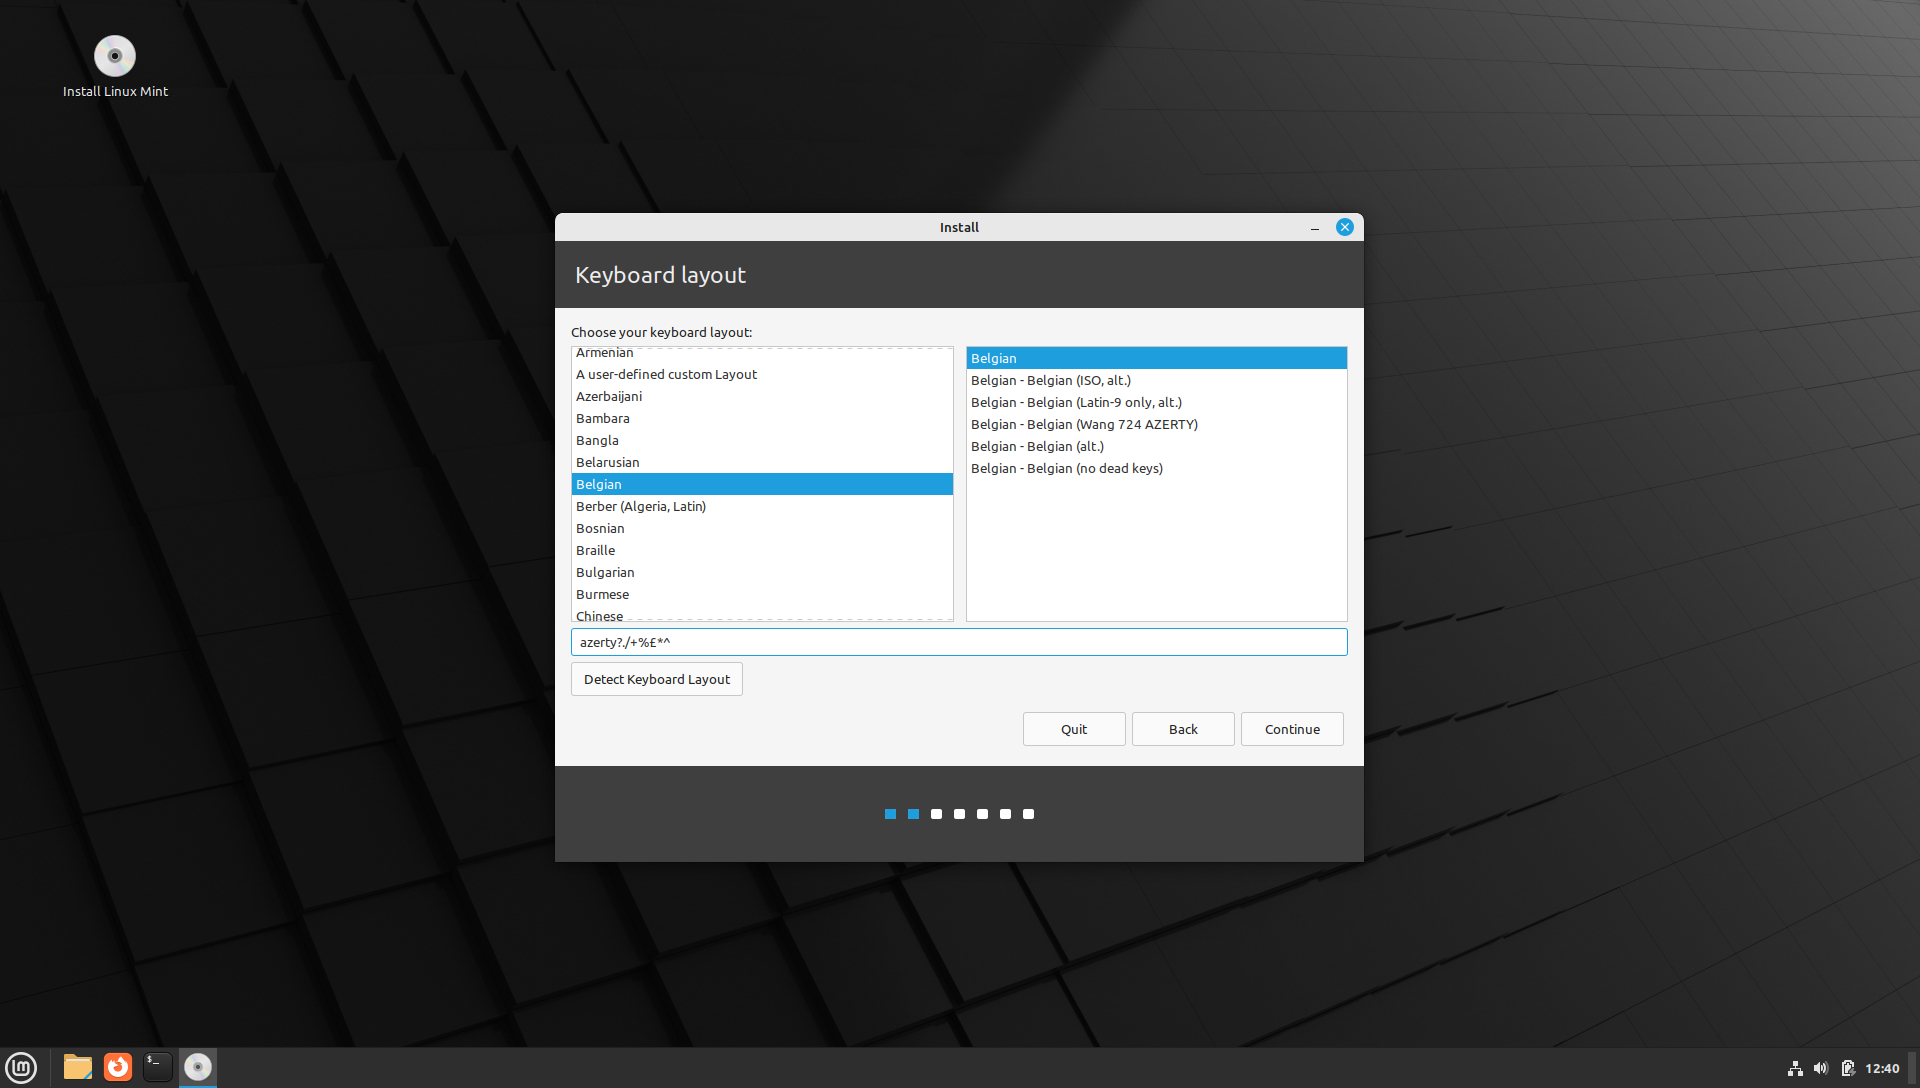
Task: Click the keyboard test input field
Action: (959, 642)
